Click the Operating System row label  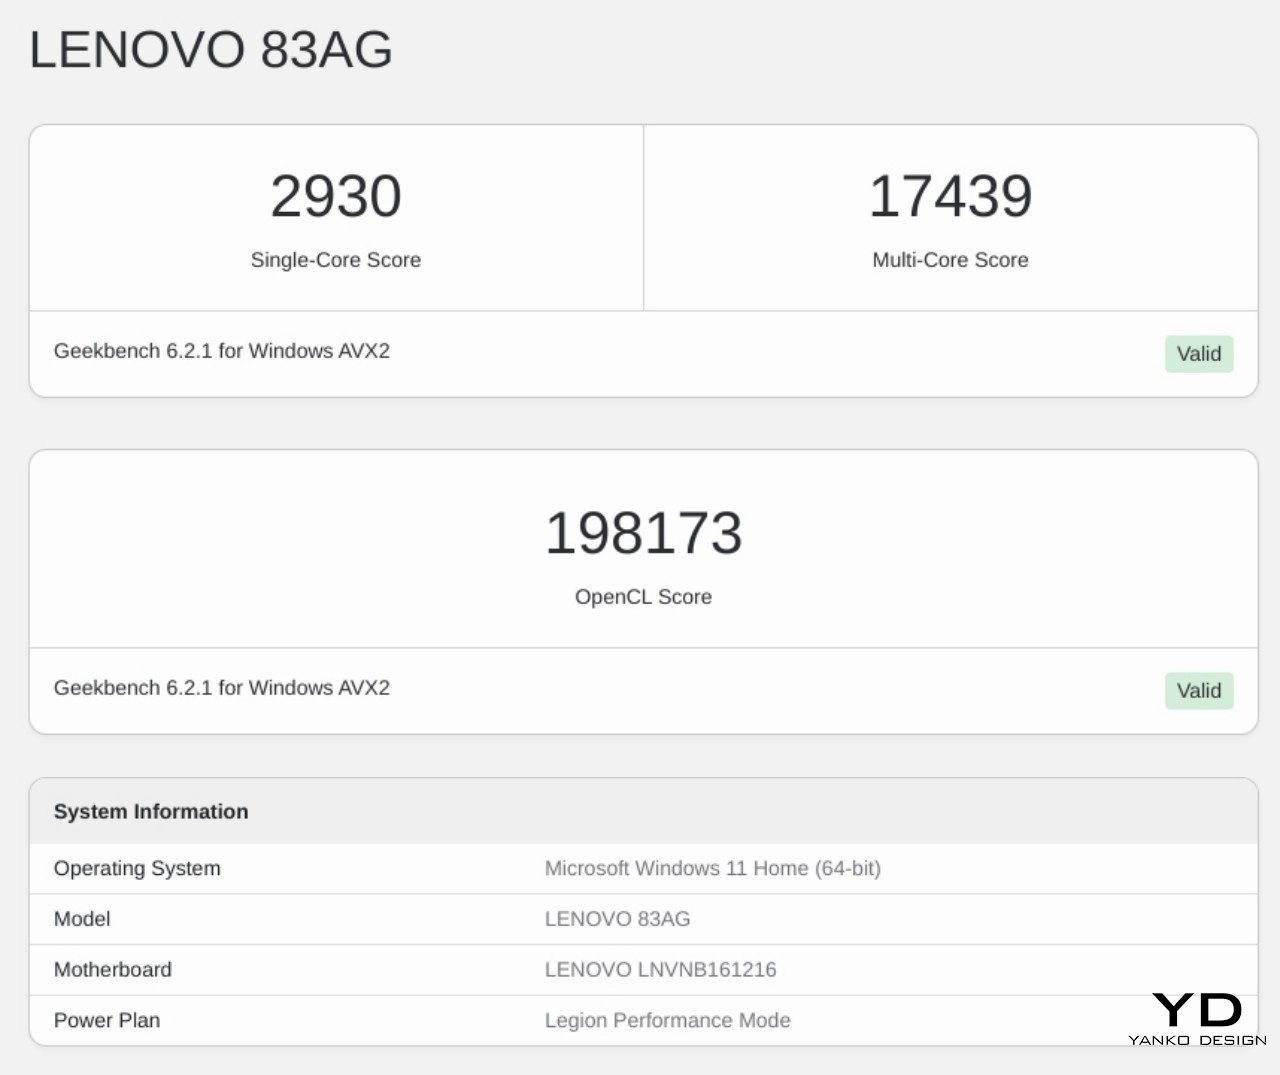click(x=137, y=869)
